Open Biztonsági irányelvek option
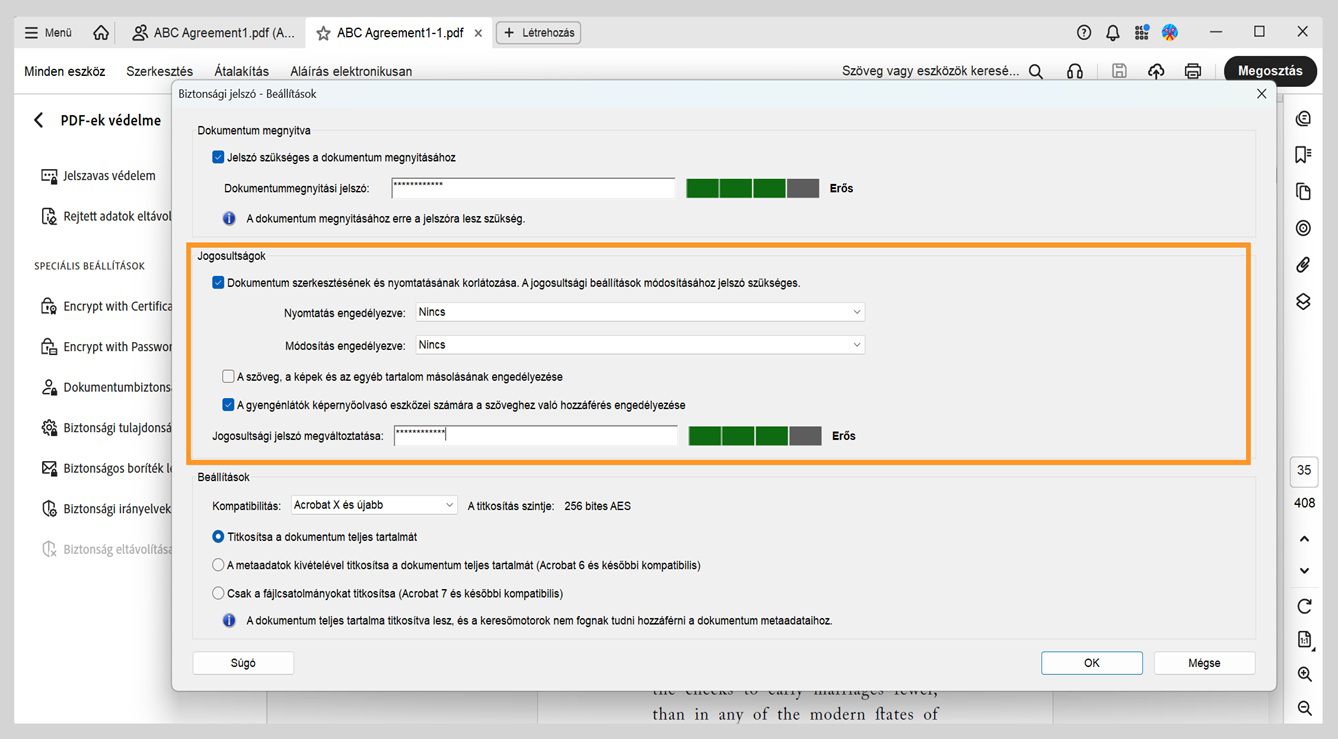The width and height of the screenshot is (1338, 739). [x=106, y=509]
